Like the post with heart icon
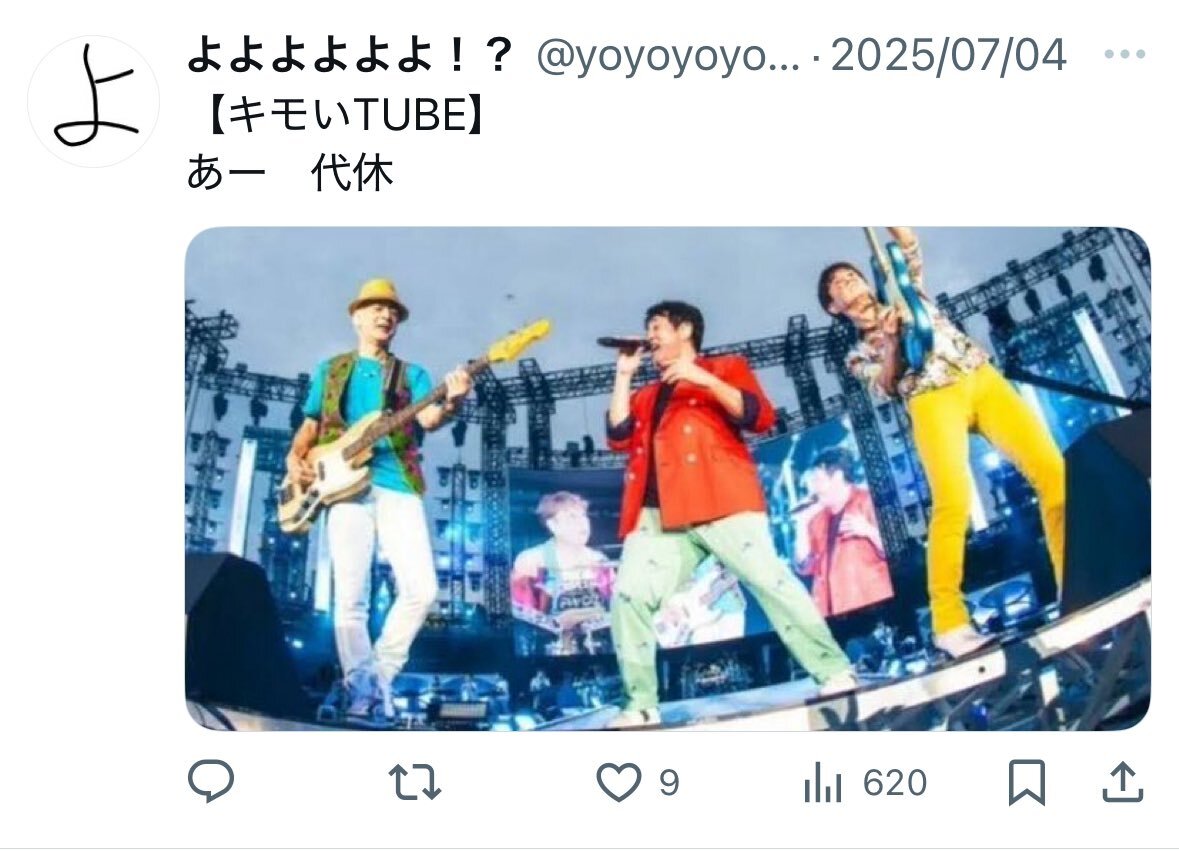 click(619, 782)
